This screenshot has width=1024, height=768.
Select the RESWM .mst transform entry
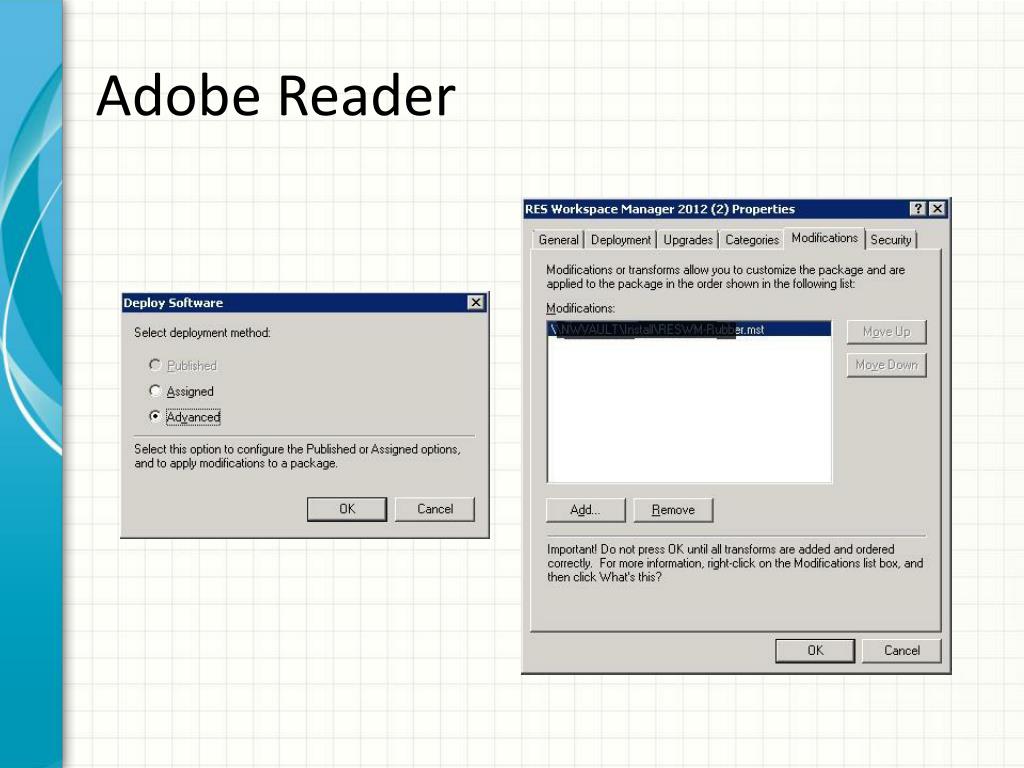pyautogui.click(x=689, y=329)
